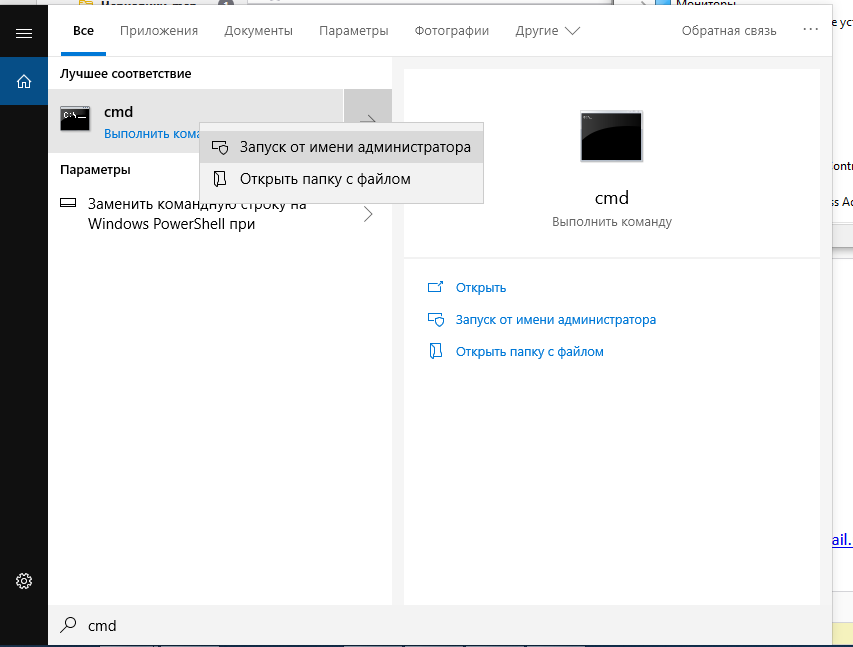This screenshot has height=647, width=853.
Task: Click the folder icon in context menu
Action: click(x=220, y=179)
